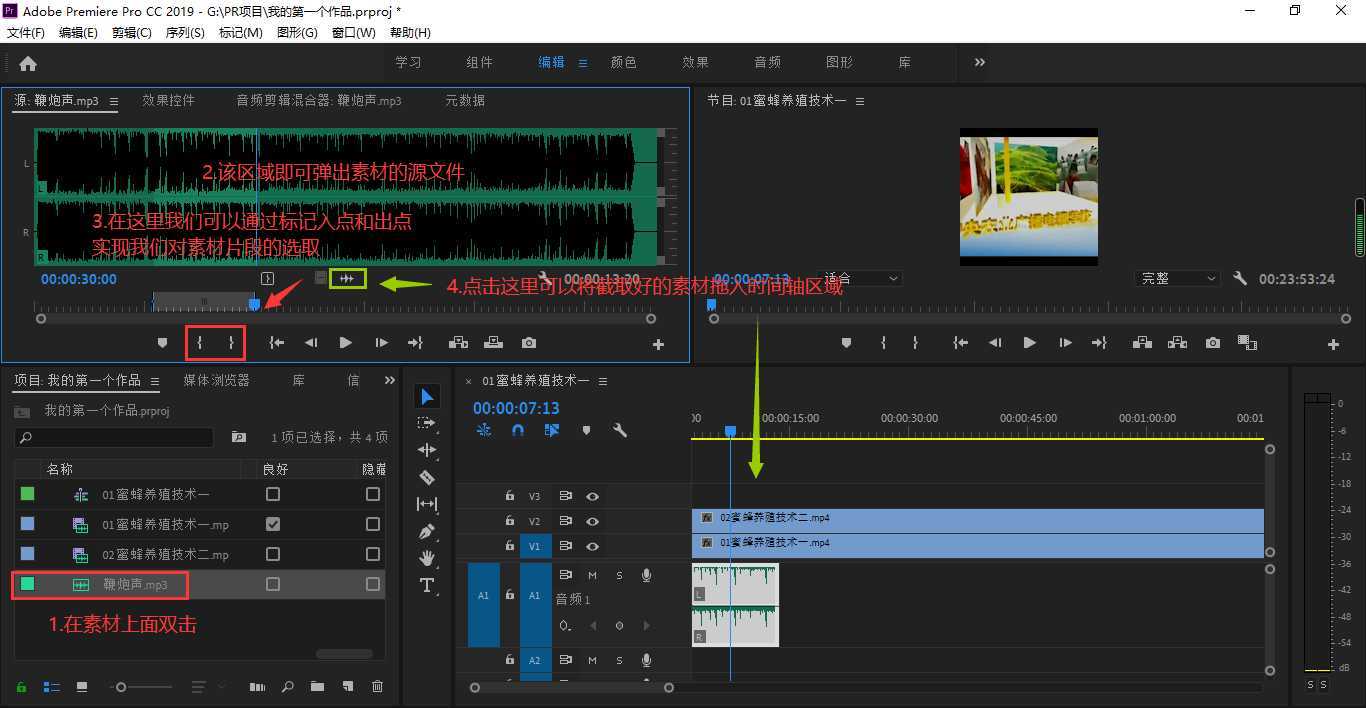Toggle Snap in the timeline
Image resolution: width=1366 pixels, height=708 pixels.
coord(518,430)
